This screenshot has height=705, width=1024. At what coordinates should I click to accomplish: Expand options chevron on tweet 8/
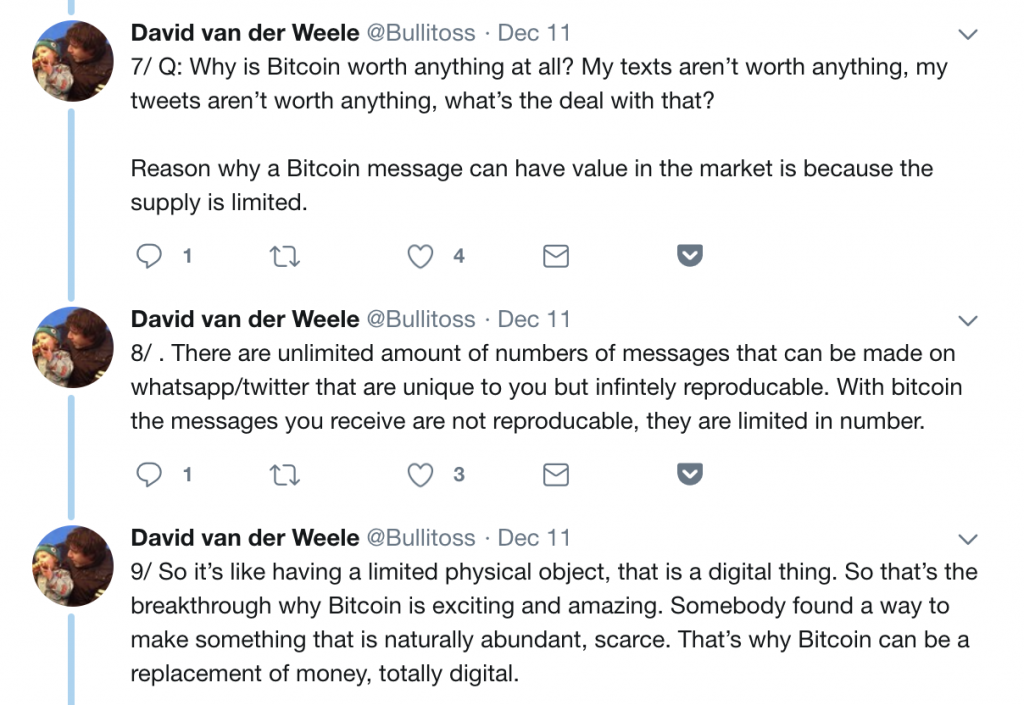tap(967, 321)
